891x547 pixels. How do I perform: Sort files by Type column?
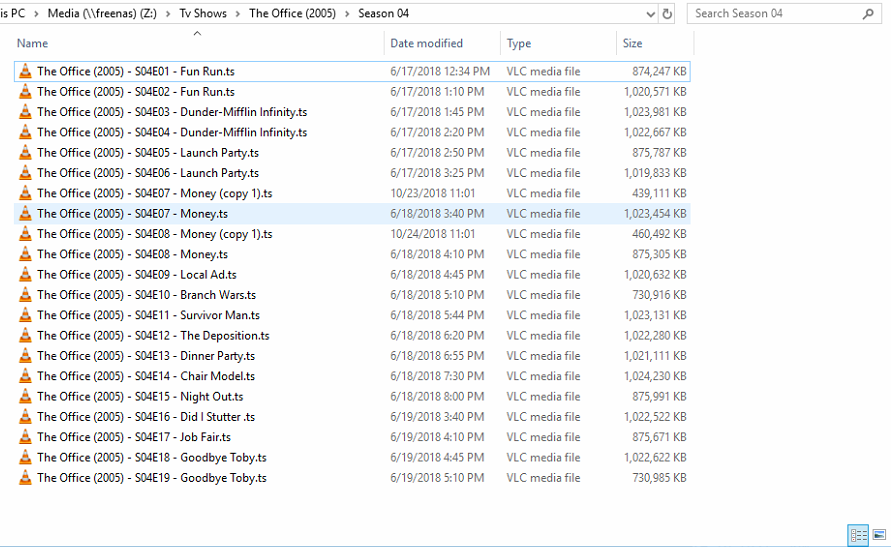coord(519,43)
